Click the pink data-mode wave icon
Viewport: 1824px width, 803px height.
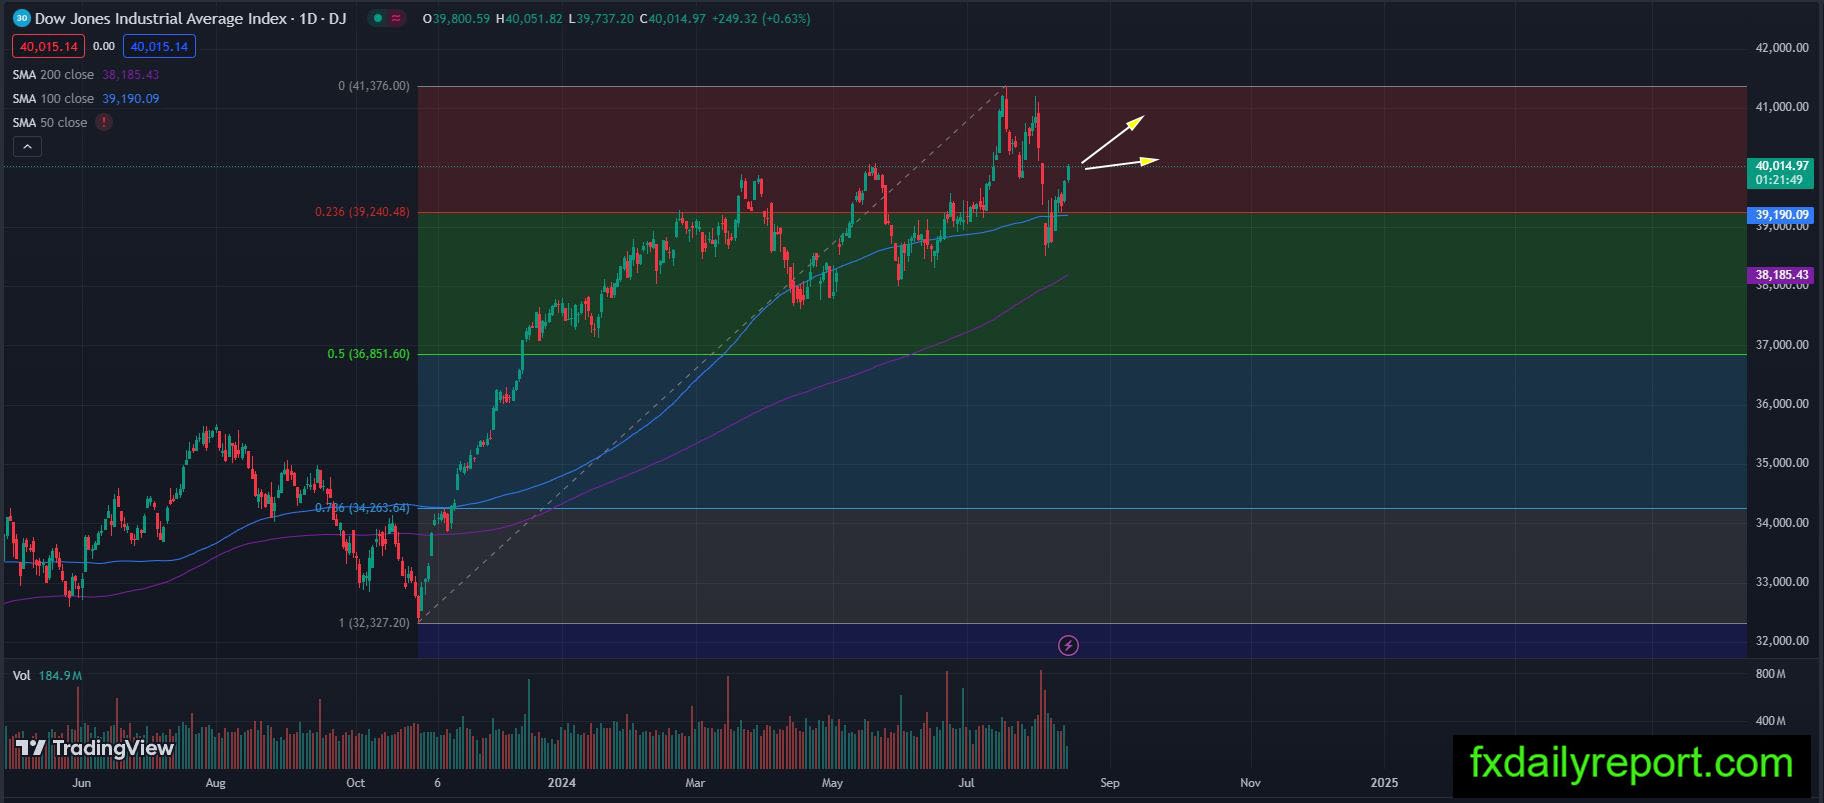[395, 18]
